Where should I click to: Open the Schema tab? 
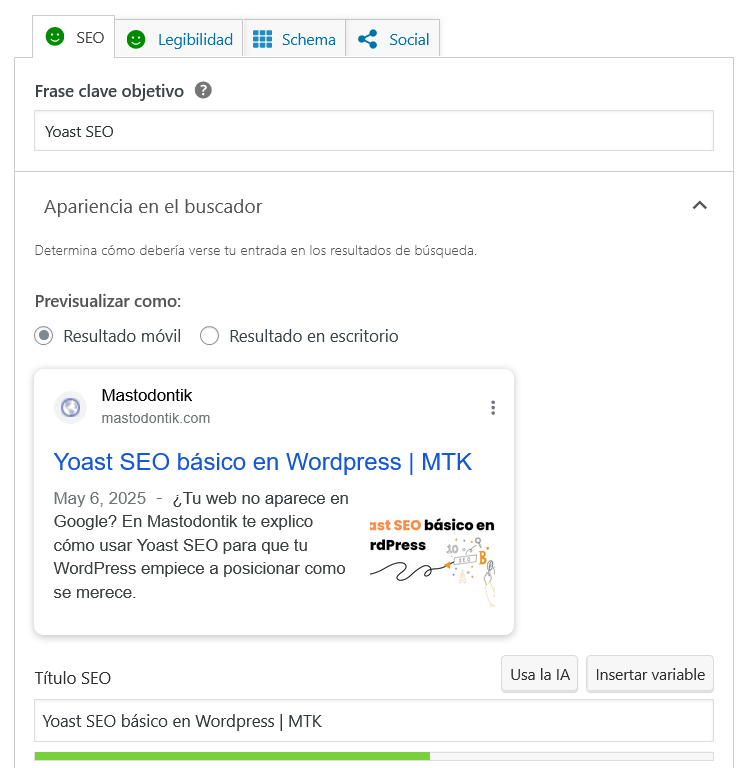(294, 39)
